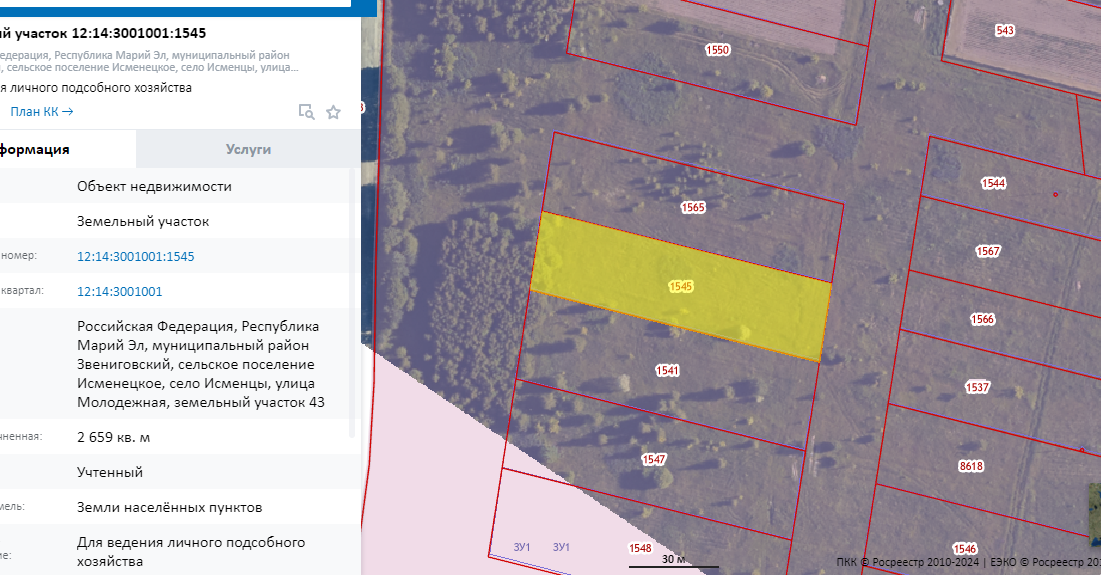Switch to the Услуги tab
The image size is (1101, 575).
point(248,149)
